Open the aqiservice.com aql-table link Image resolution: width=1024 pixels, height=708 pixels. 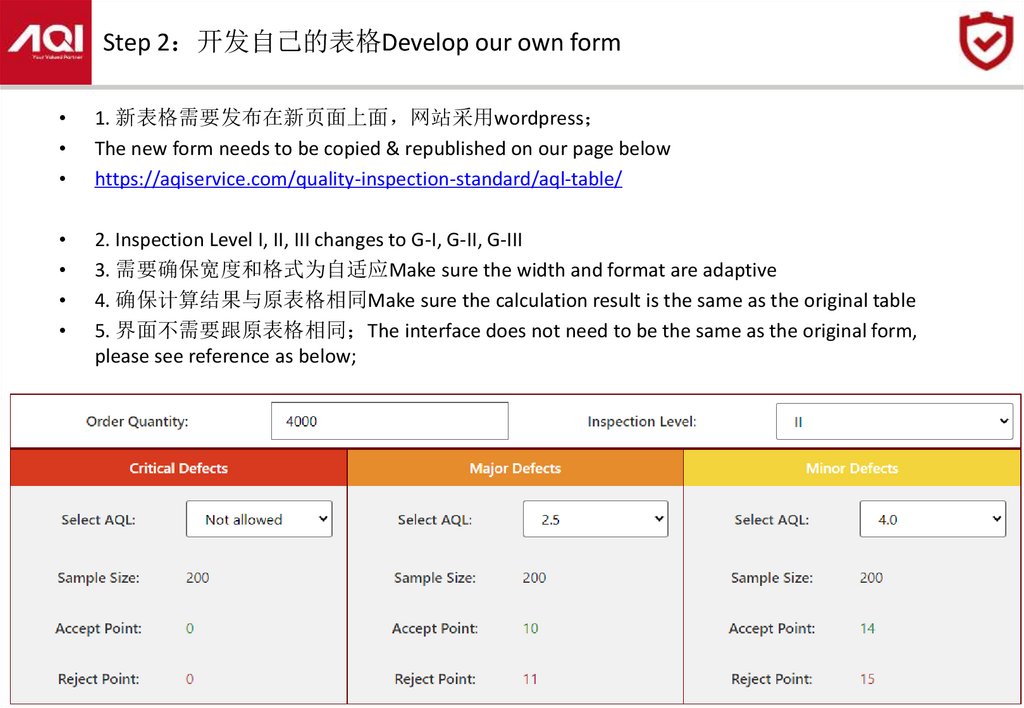(358, 179)
